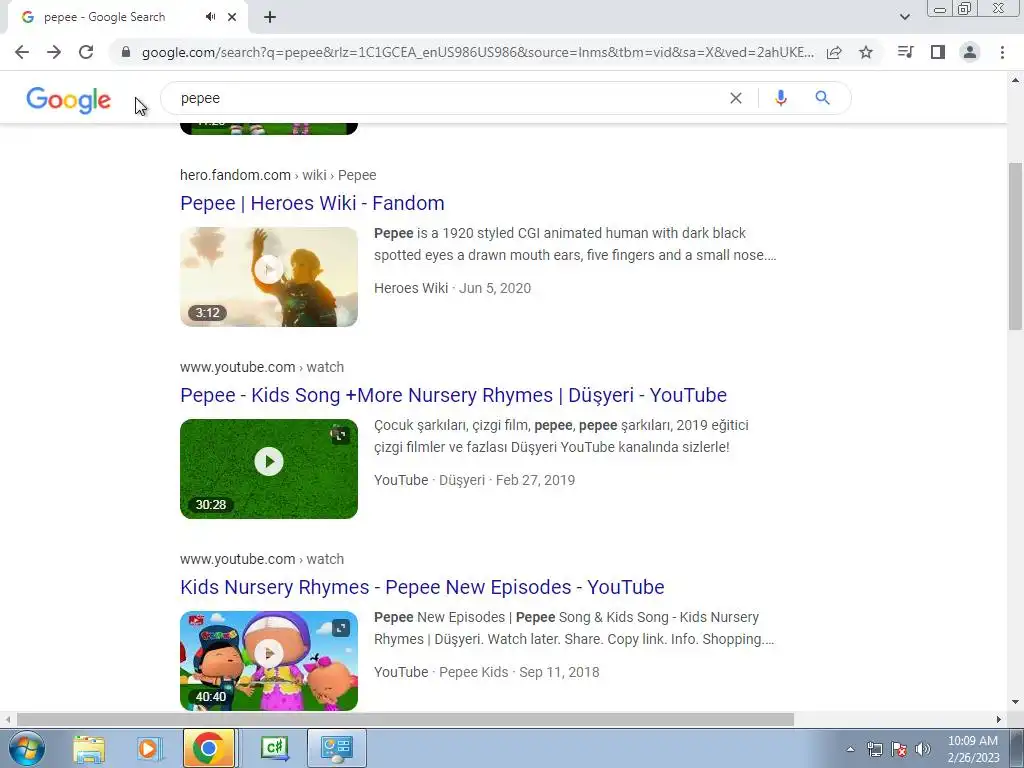The height and width of the screenshot is (768, 1024).
Task: Open the Chrome three-dot menu
Action: (x=1002, y=52)
